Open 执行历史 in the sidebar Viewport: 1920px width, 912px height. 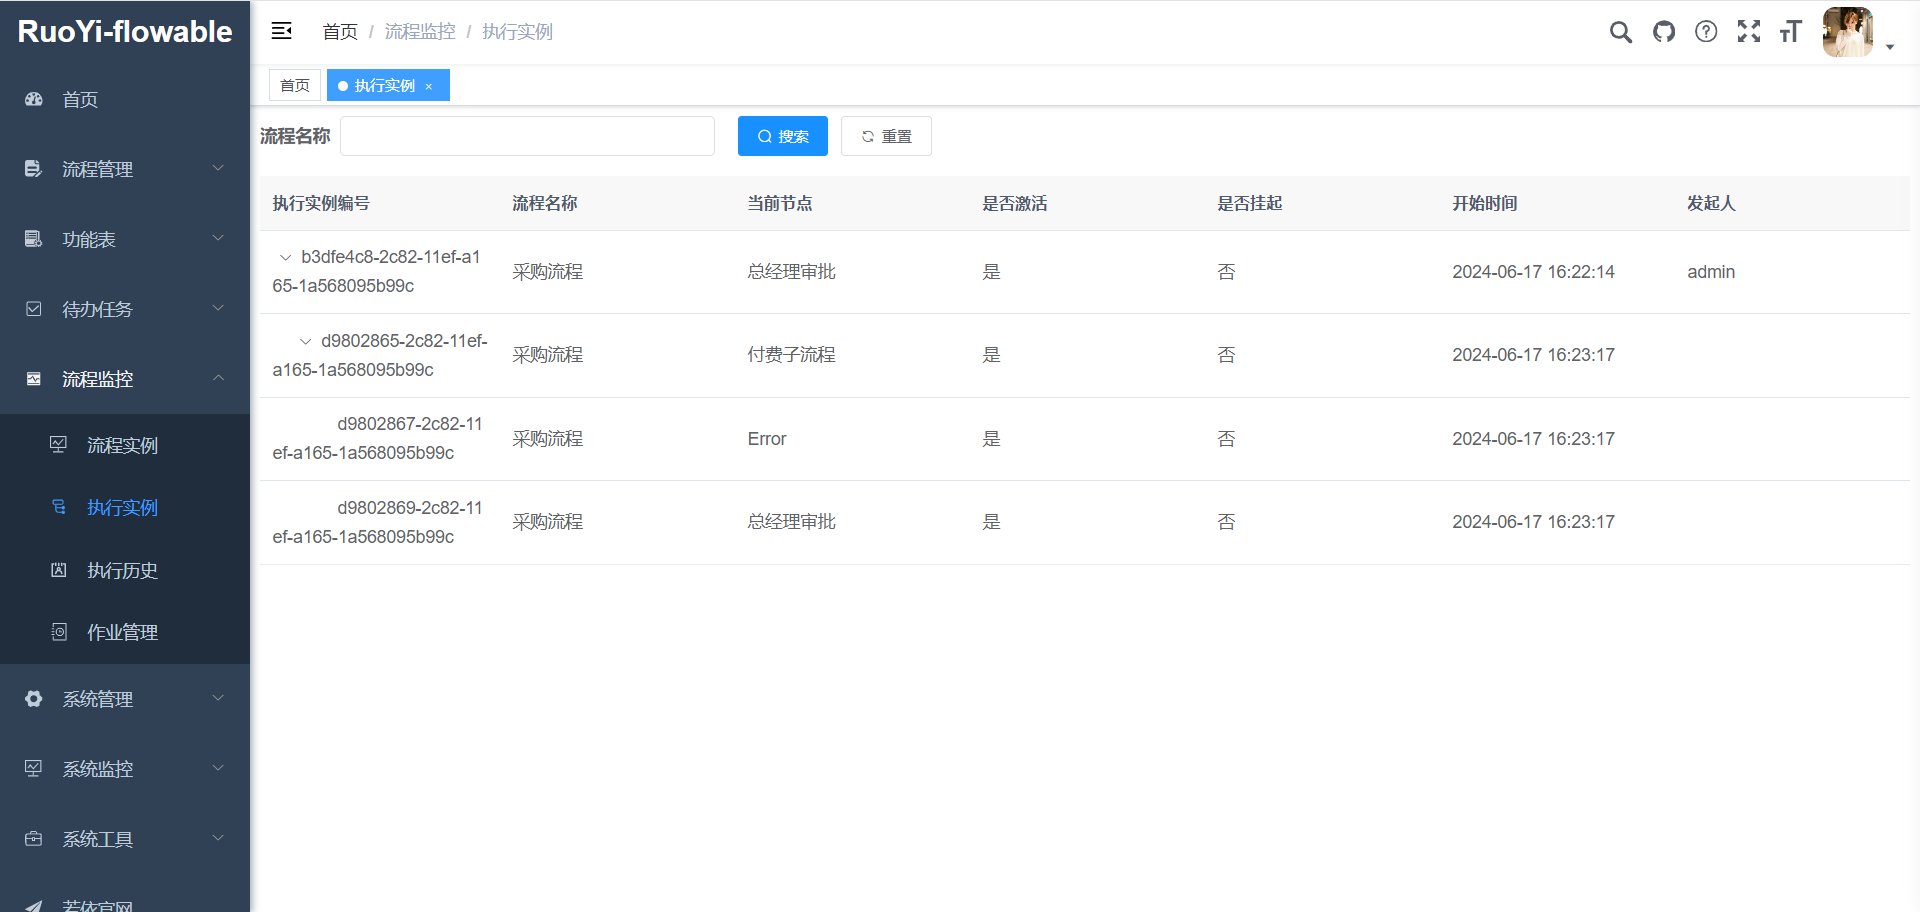pos(122,570)
